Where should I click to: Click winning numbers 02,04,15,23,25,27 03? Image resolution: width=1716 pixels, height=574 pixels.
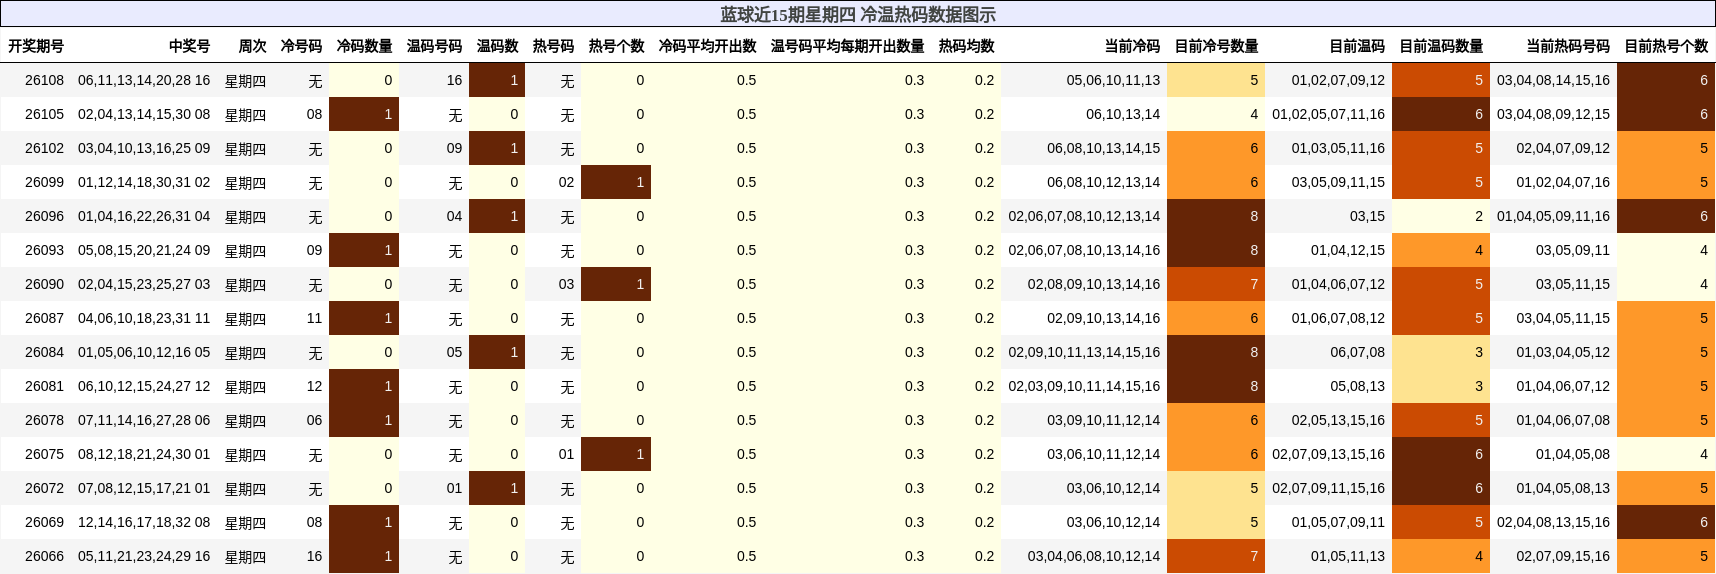tap(144, 284)
